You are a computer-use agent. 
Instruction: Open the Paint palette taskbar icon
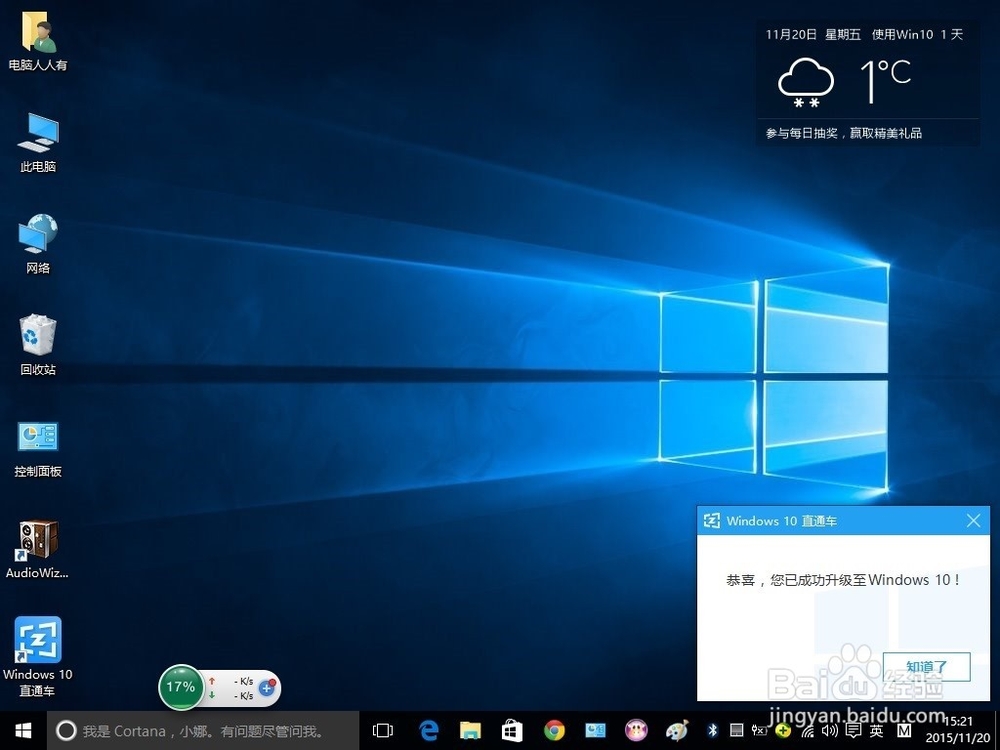click(677, 731)
